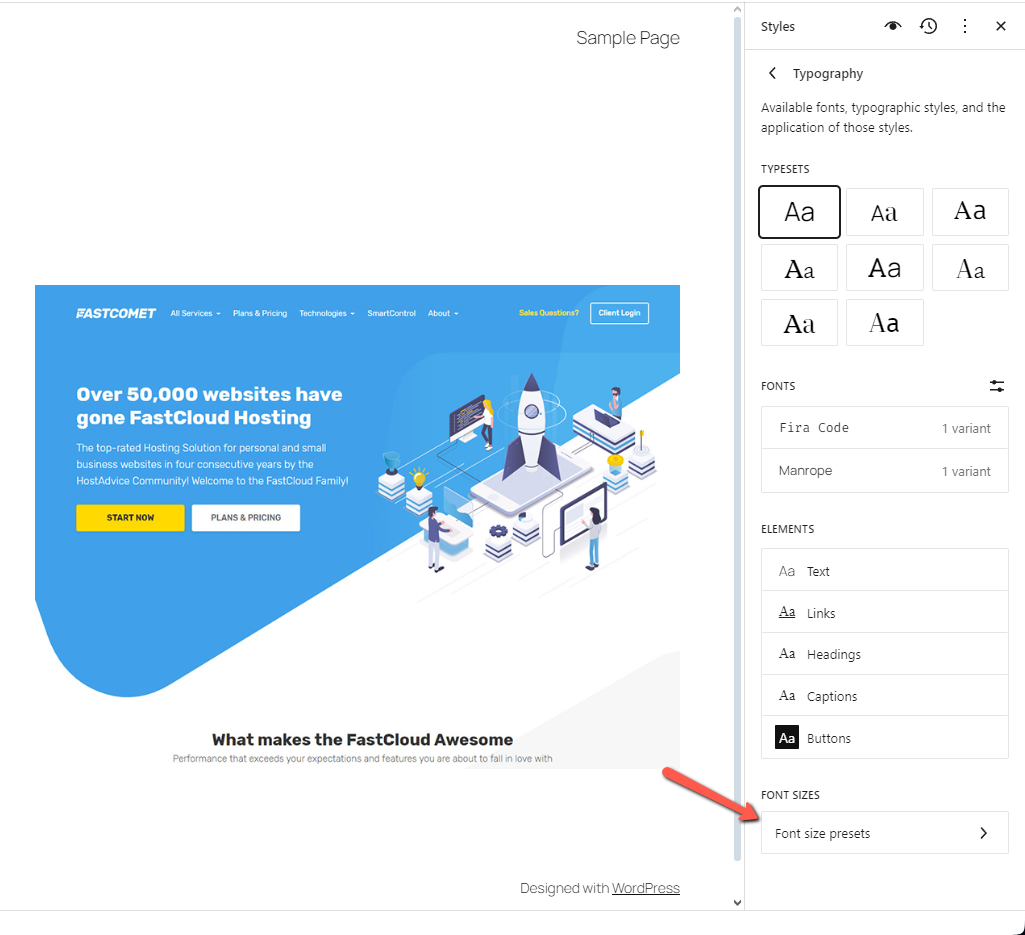The height and width of the screenshot is (935, 1025).
Task: Select the SmartControl menu item
Action: coord(391,313)
